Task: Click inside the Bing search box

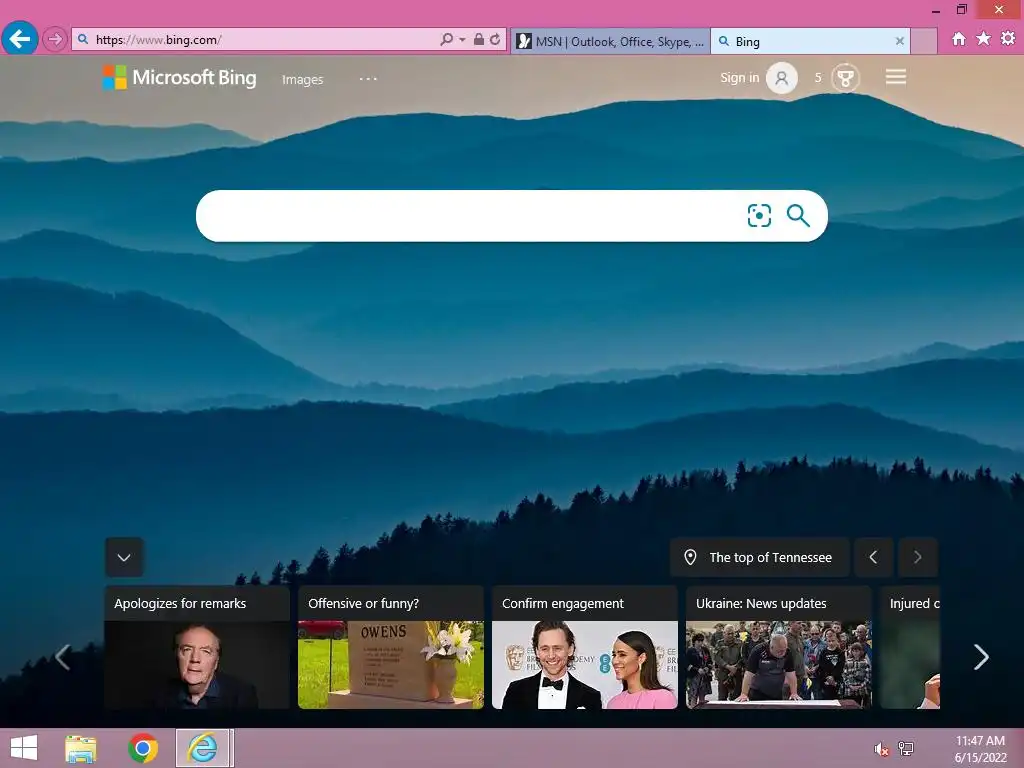Action: tap(470, 216)
